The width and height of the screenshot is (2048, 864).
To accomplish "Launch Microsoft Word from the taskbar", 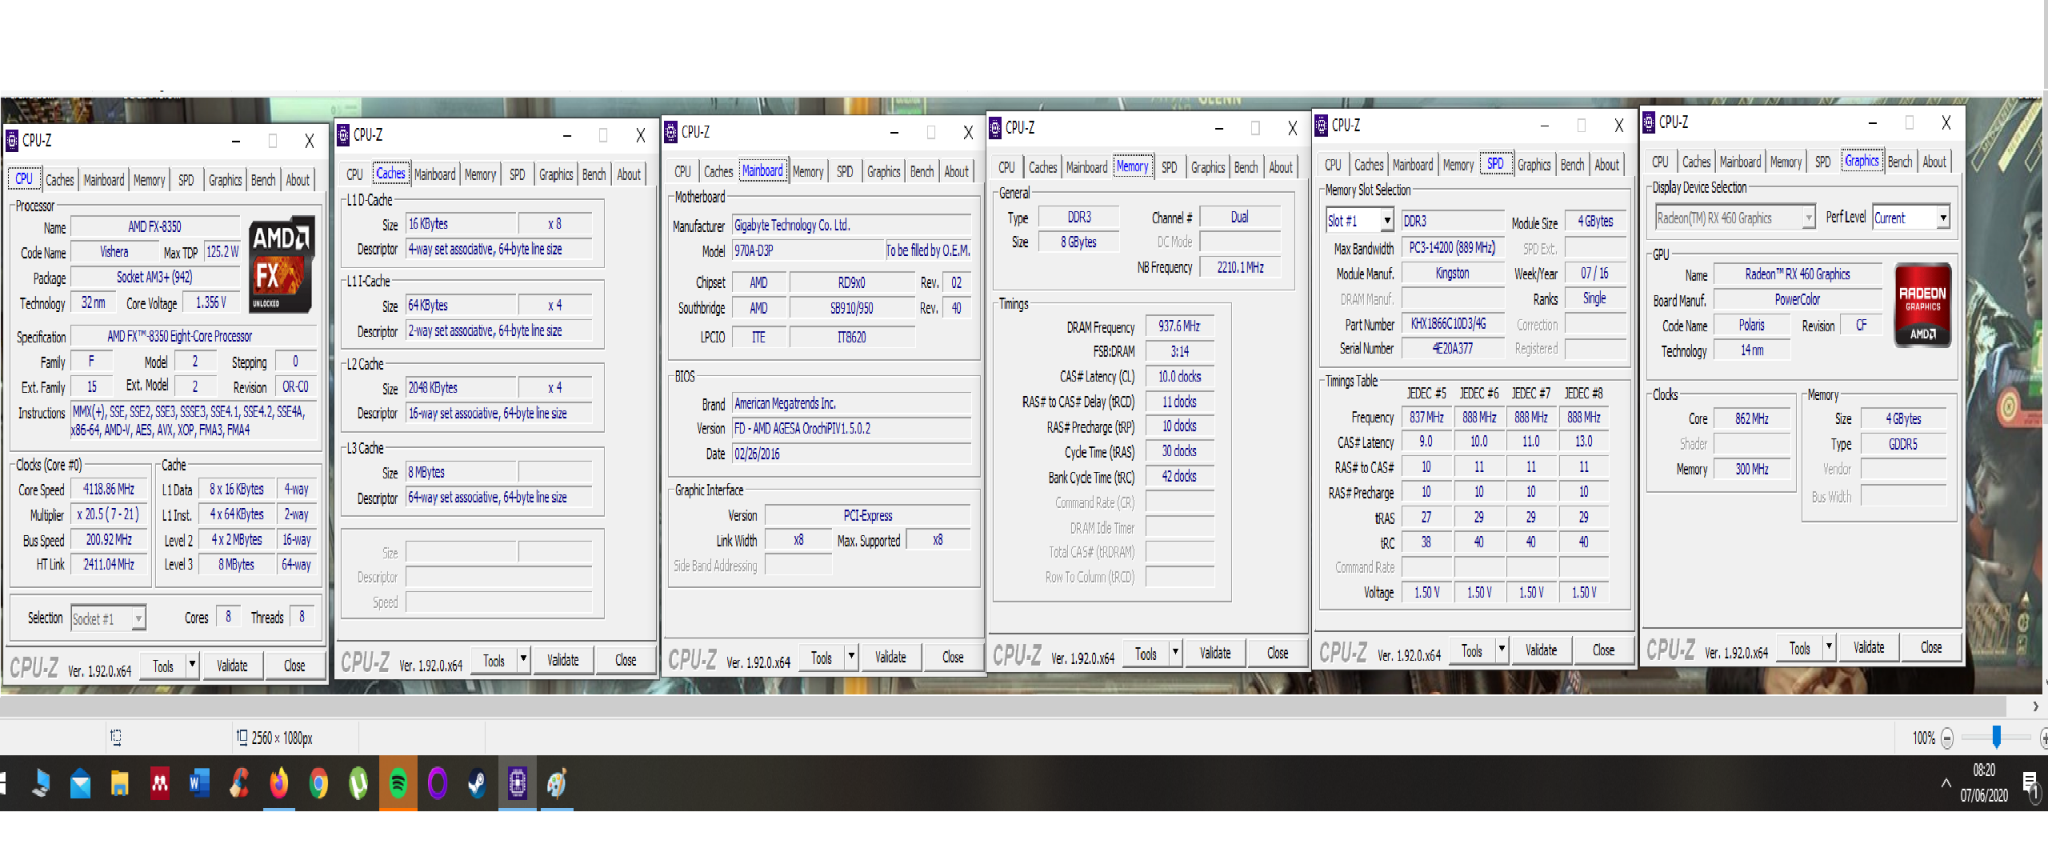I will coord(199,784).
